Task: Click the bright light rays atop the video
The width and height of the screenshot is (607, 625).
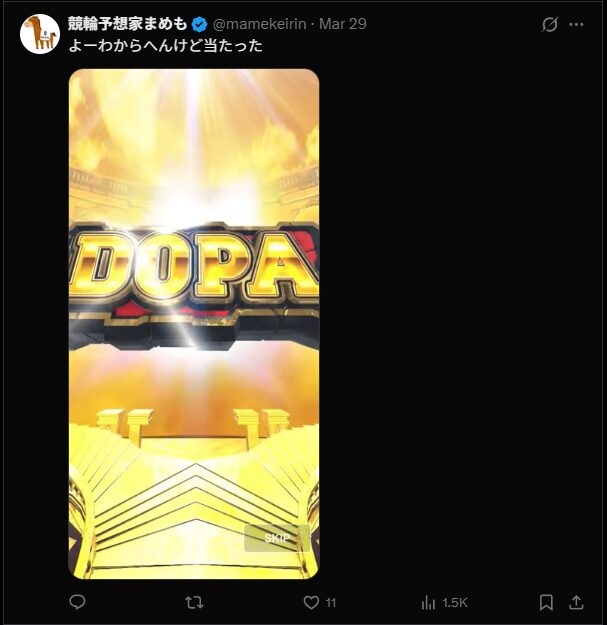Action: 194,120
